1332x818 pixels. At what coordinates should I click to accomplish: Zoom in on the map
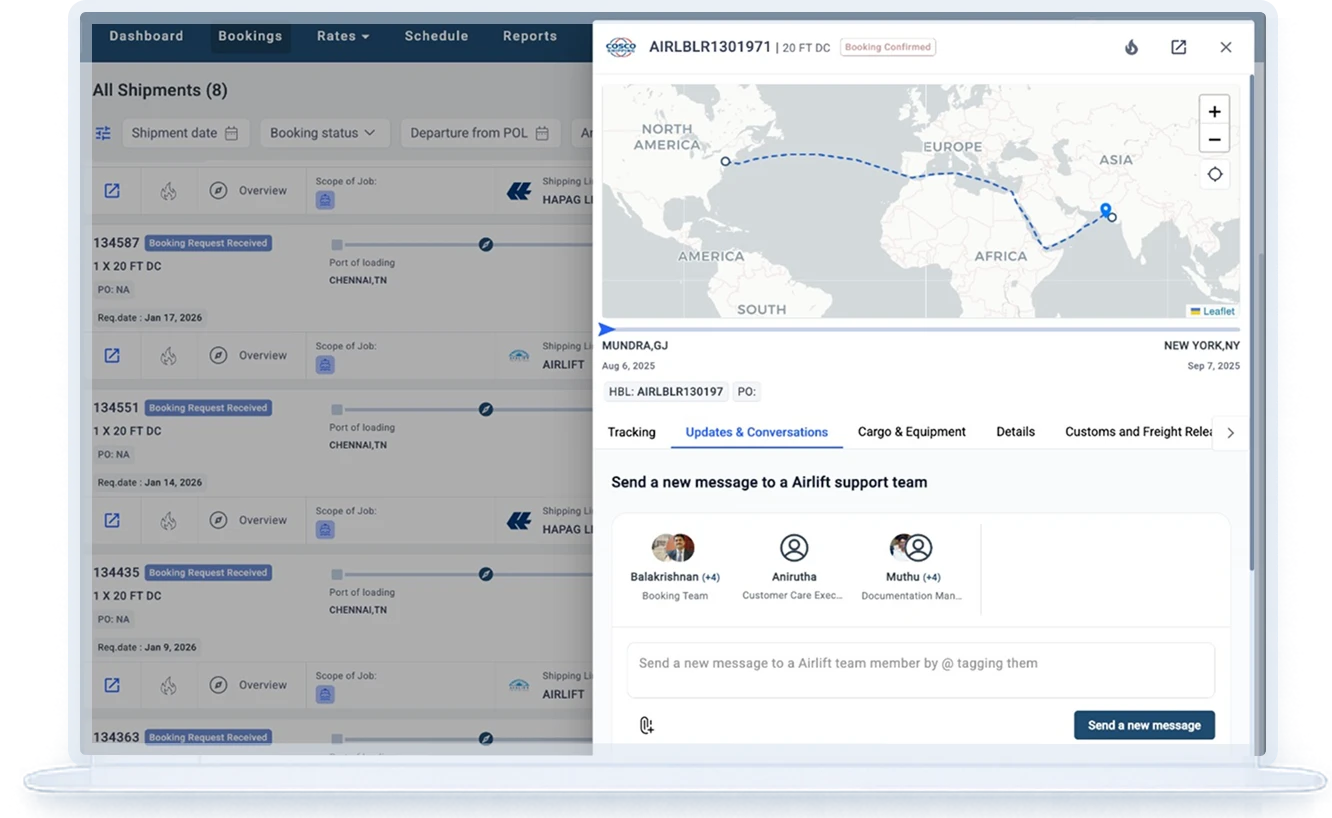1214,112
